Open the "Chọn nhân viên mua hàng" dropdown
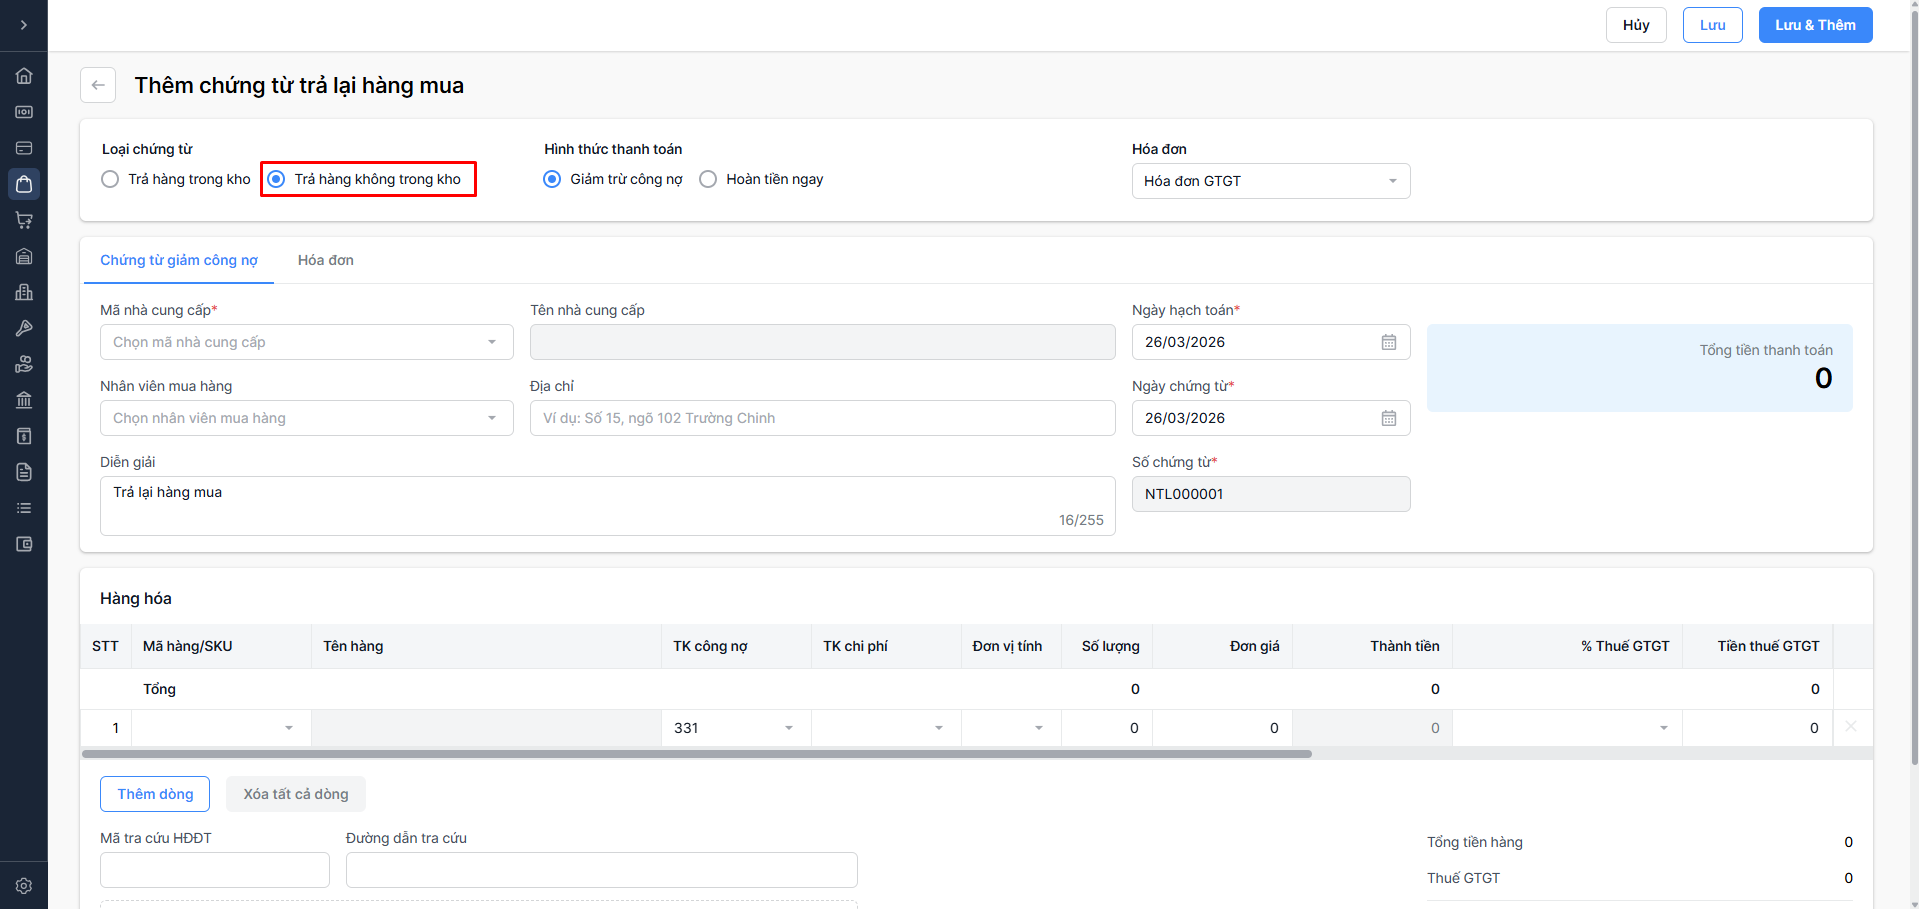Screen dimensions: 1919x909 (x=306, y=418)
